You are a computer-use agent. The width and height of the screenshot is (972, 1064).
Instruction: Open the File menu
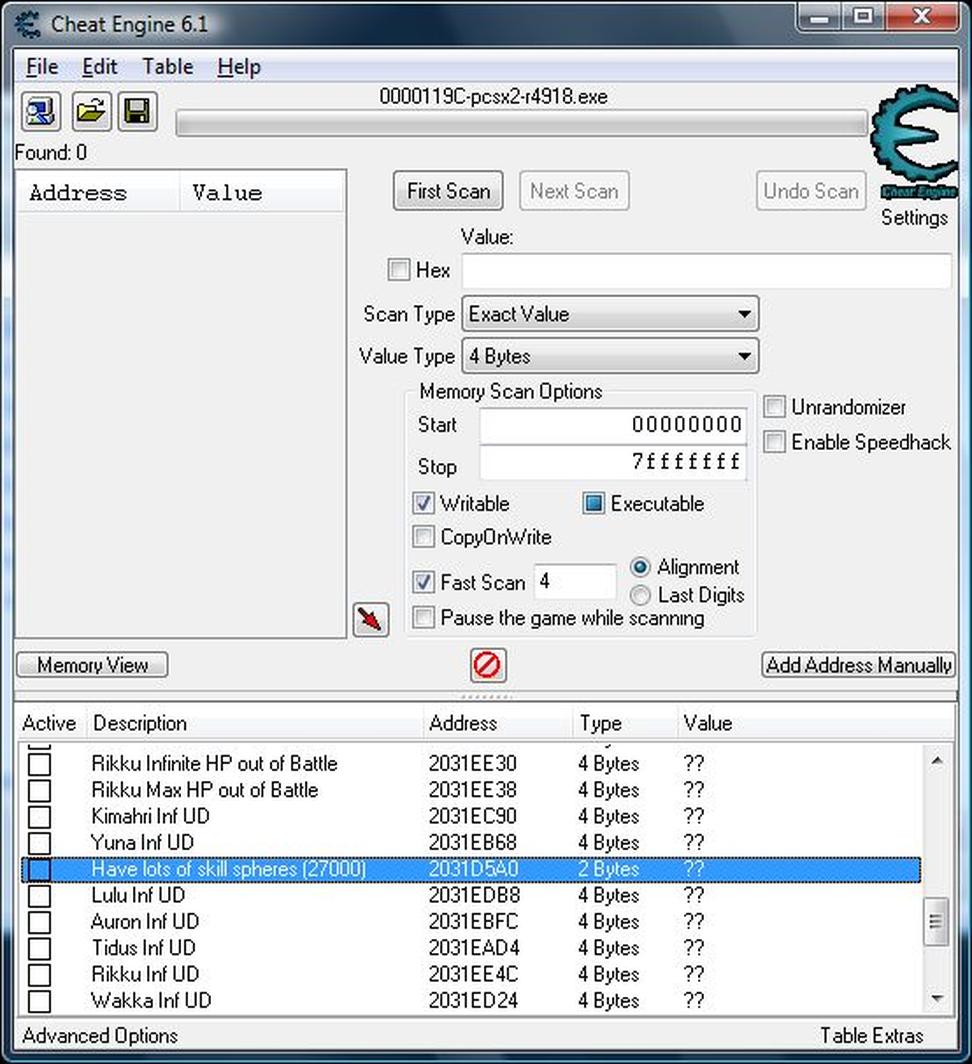coord(42,66)
